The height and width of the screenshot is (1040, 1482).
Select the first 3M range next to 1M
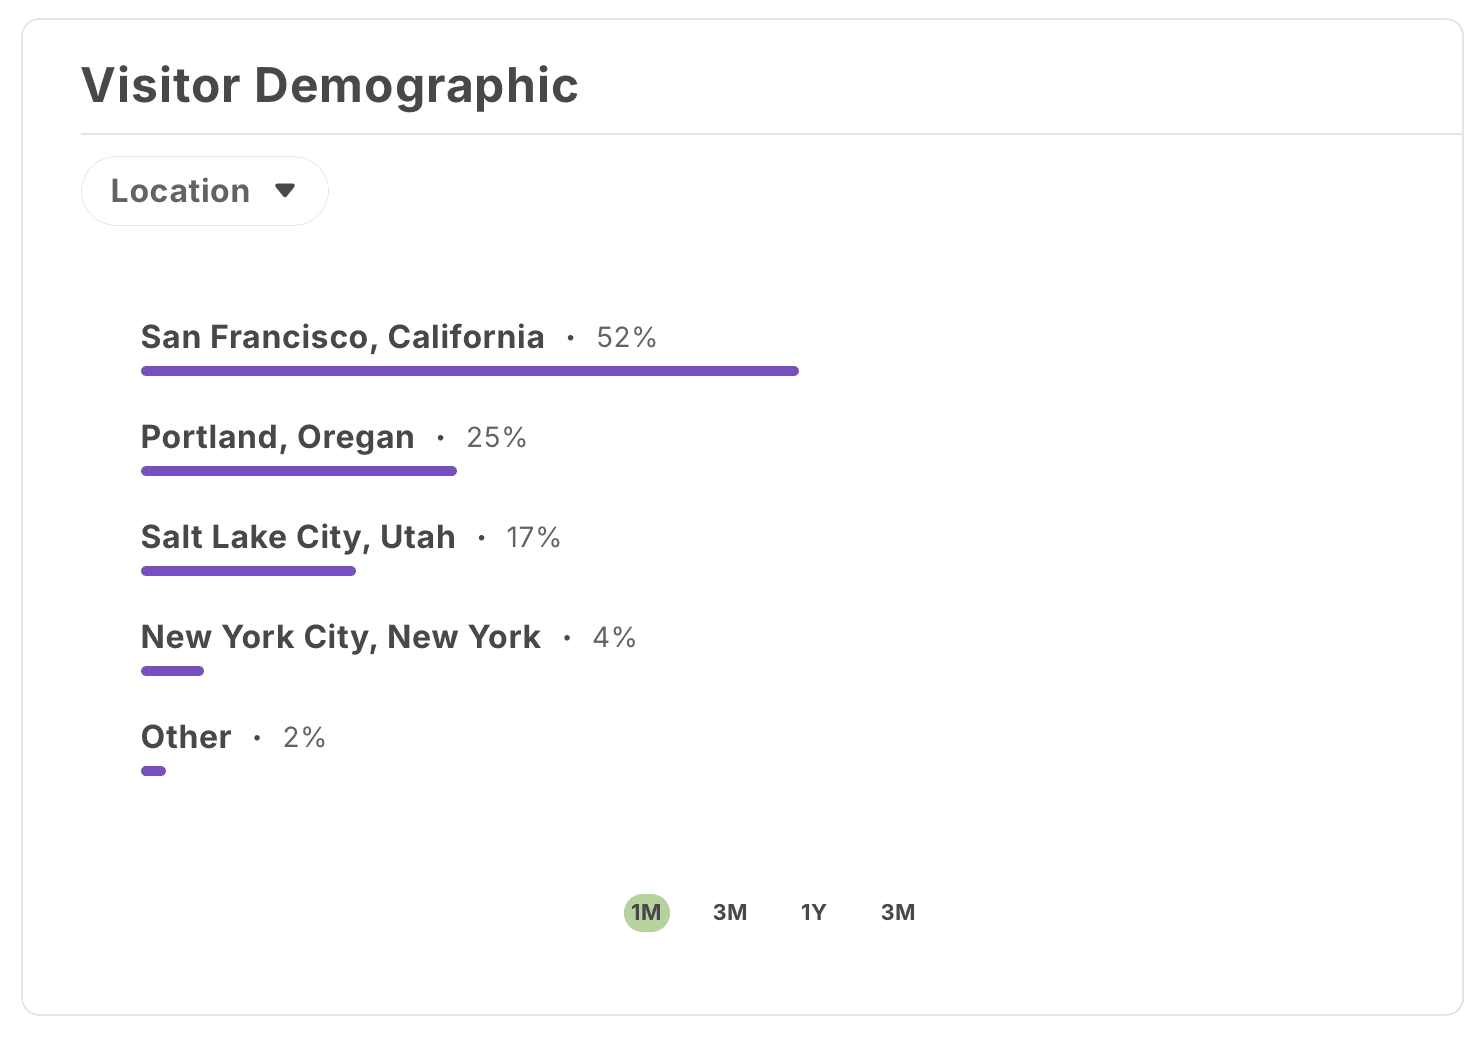[730, 912]
